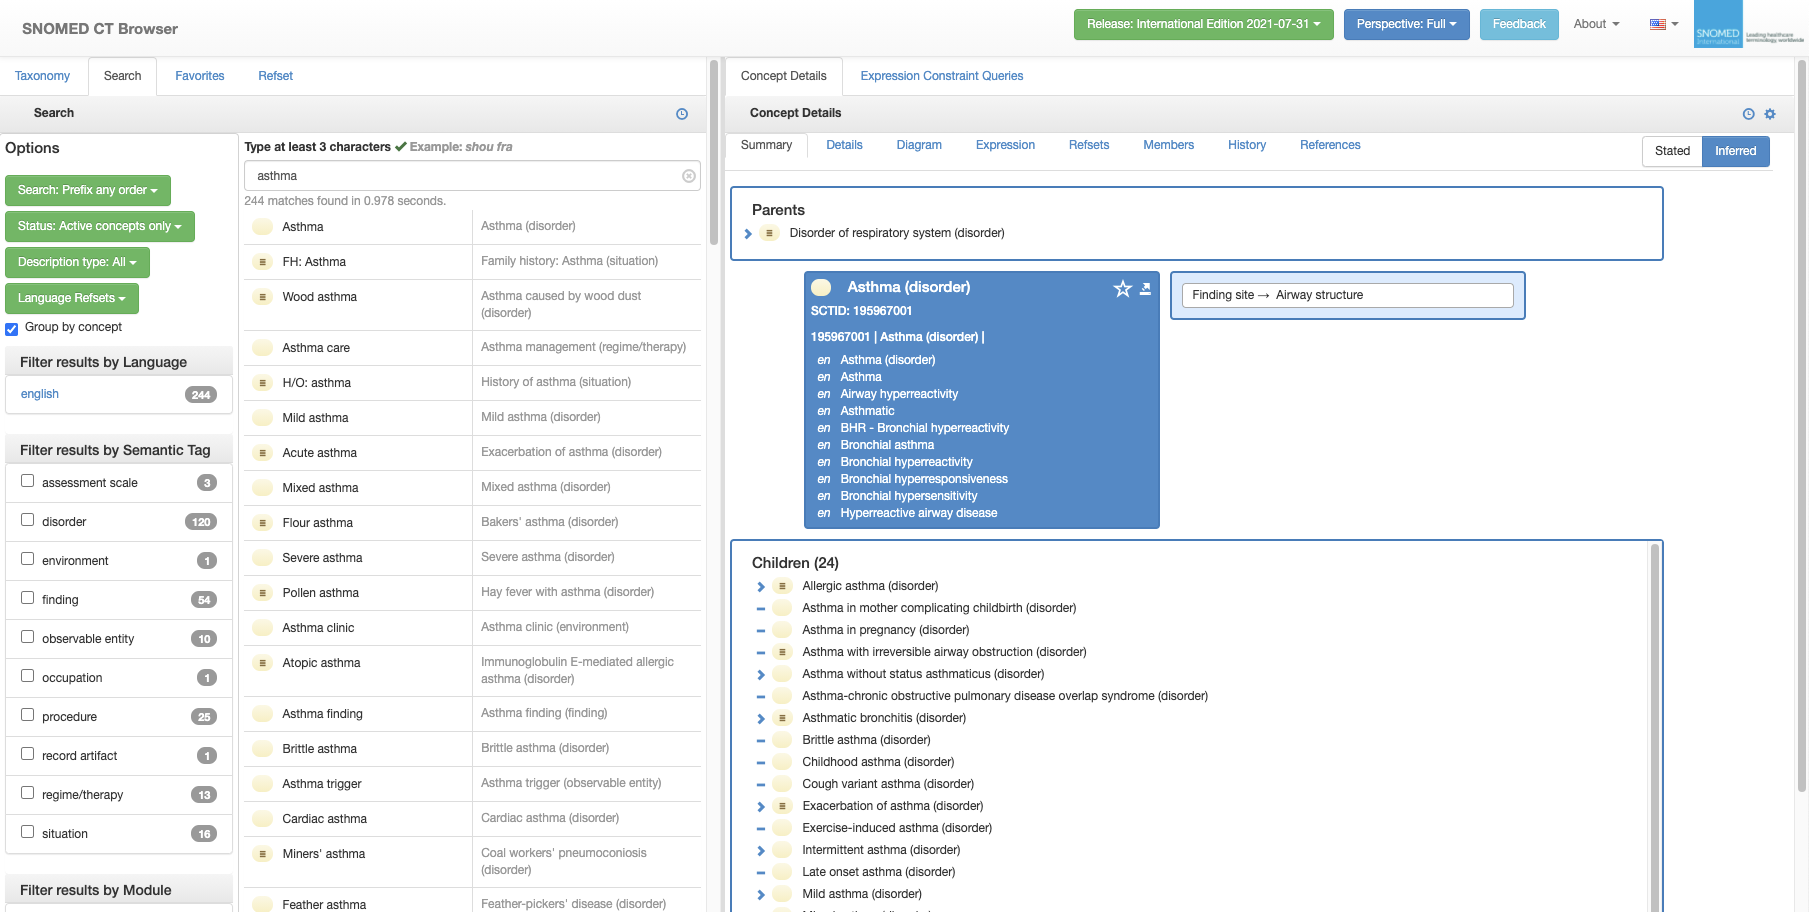Click the icon beside the favorite star
The height and width of the screenshot is (912, 1809).
(1146, 289)
